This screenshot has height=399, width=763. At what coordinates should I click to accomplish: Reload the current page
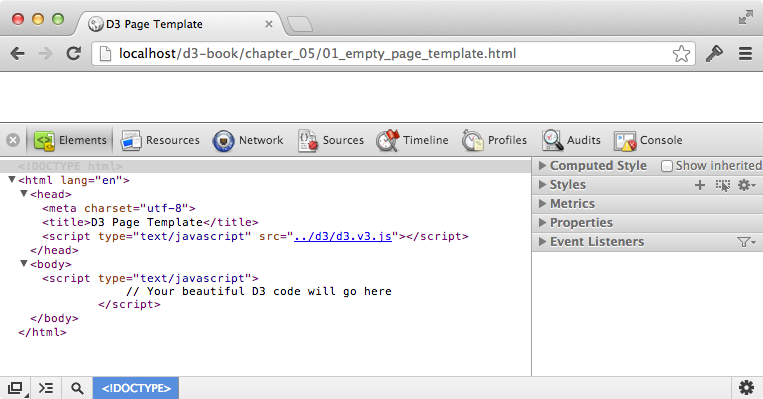click(73, 53)
